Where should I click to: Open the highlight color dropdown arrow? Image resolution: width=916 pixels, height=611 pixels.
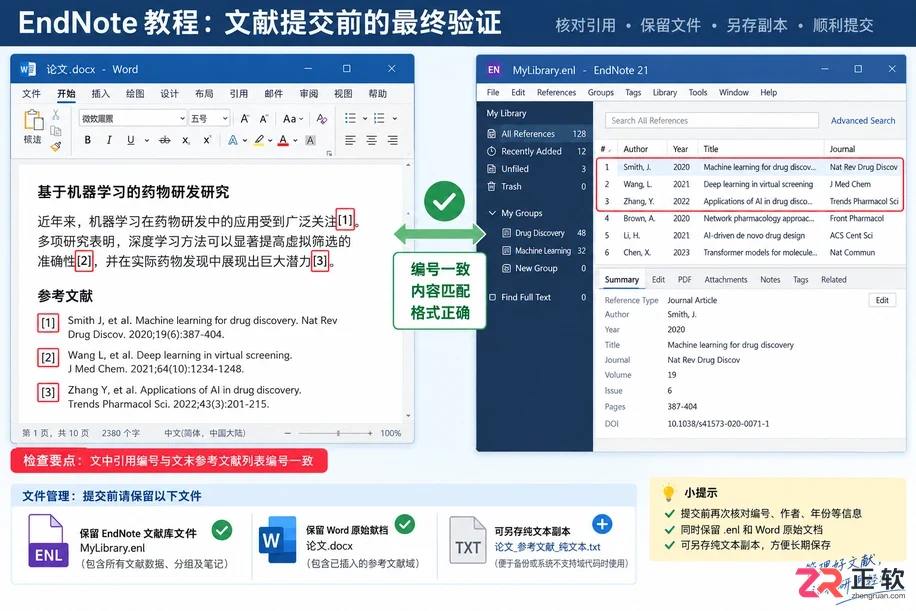(270, 140)
